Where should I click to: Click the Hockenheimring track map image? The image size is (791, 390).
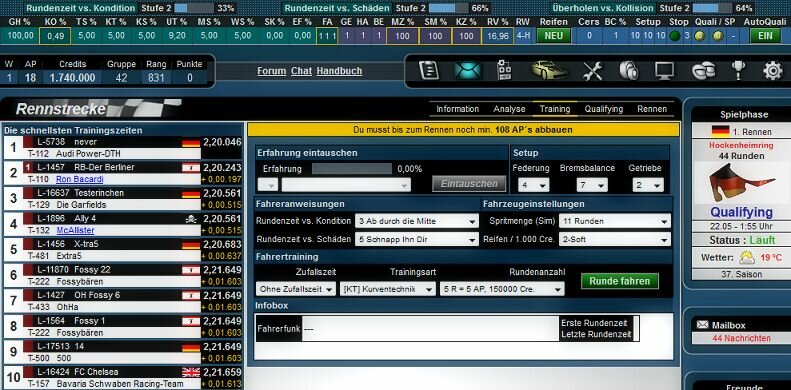click(741, 182)
